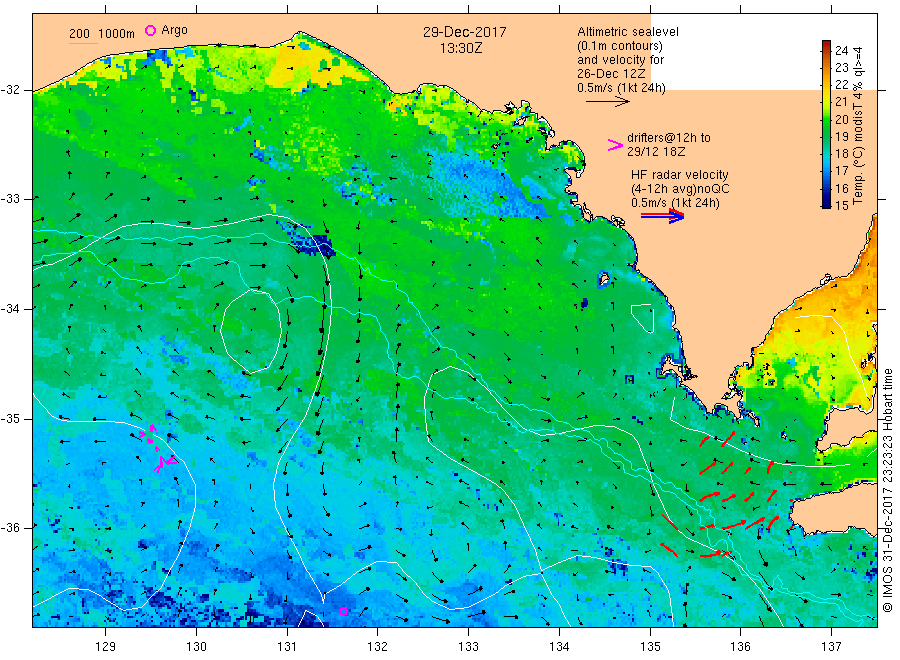Click the longitude label 130
Image resolution: width=900 pixels, height=660 pixels.
[x=196, y=647]
